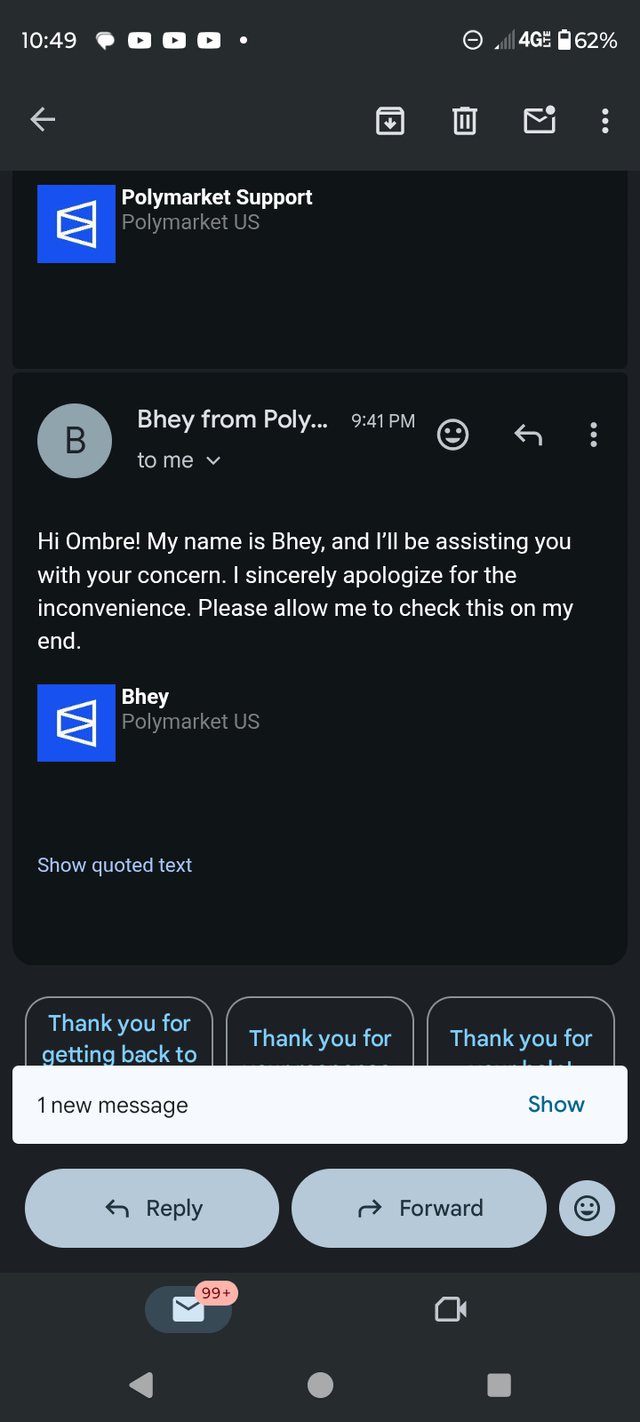This screenshot has width=640, height=1422.
Task: Open Android recent apps square button
Action: click(x=498, y=1384)
